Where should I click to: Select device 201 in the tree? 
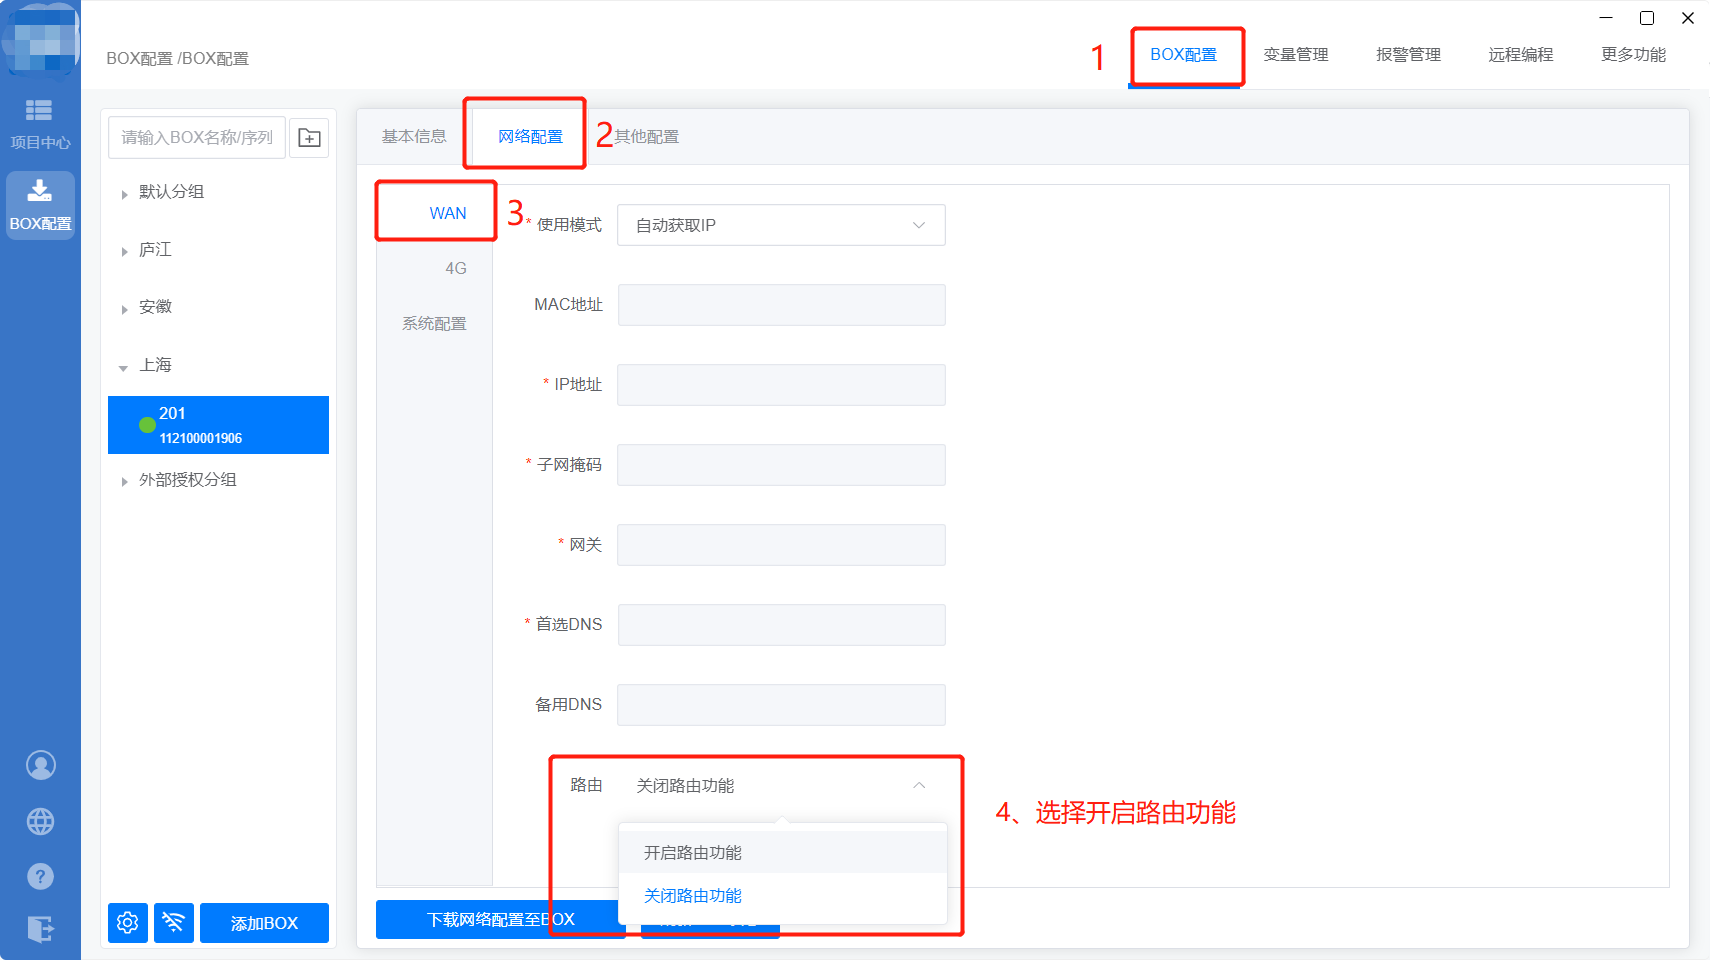pos(218,425)
